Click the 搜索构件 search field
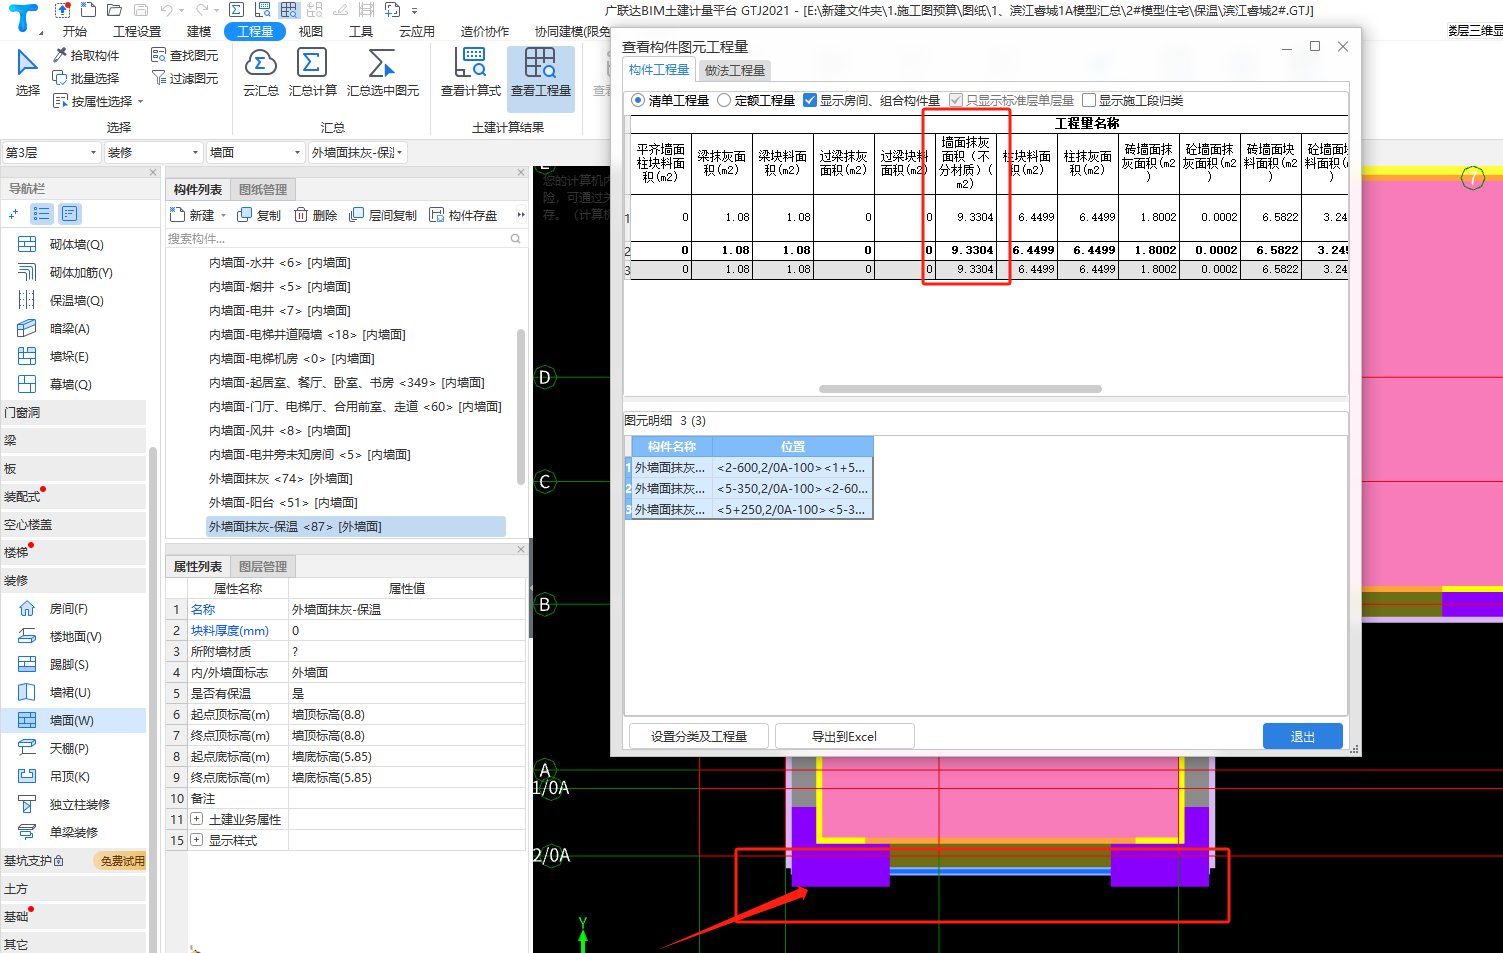The height and width of the screenshot is (953, 1503). click(345, 238)
